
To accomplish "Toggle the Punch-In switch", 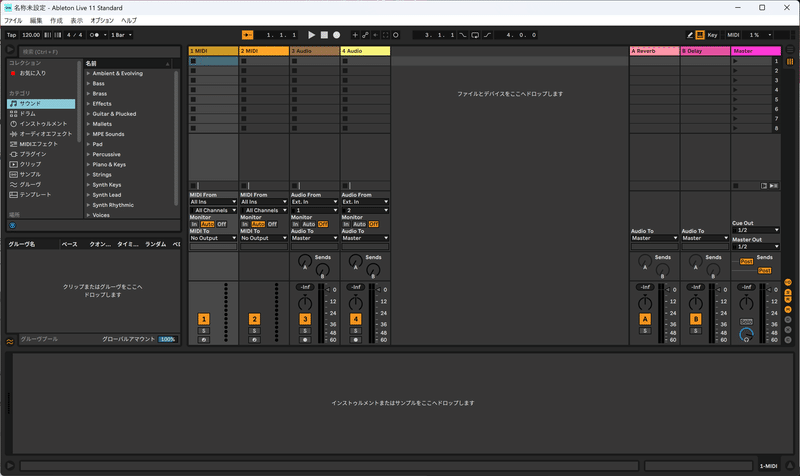I will (x=463, y=35).
